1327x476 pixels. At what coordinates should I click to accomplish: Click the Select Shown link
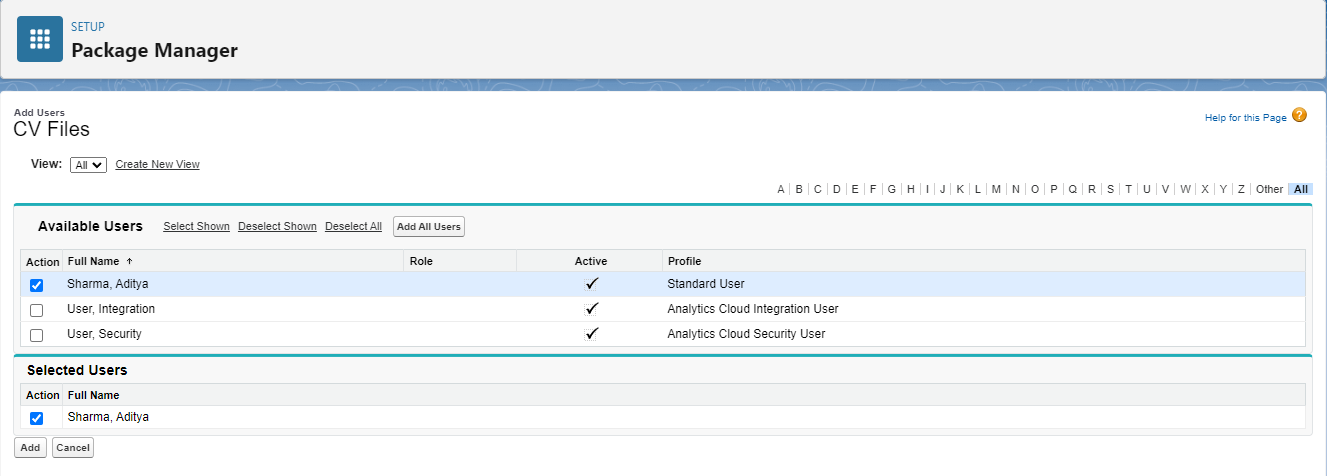pos(197,226)
